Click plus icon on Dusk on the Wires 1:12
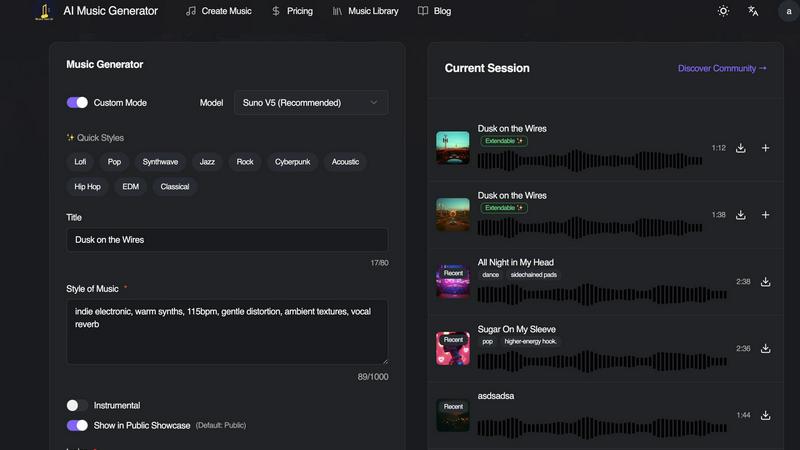Viewport: 800px width, 450px height. point(765,148)
